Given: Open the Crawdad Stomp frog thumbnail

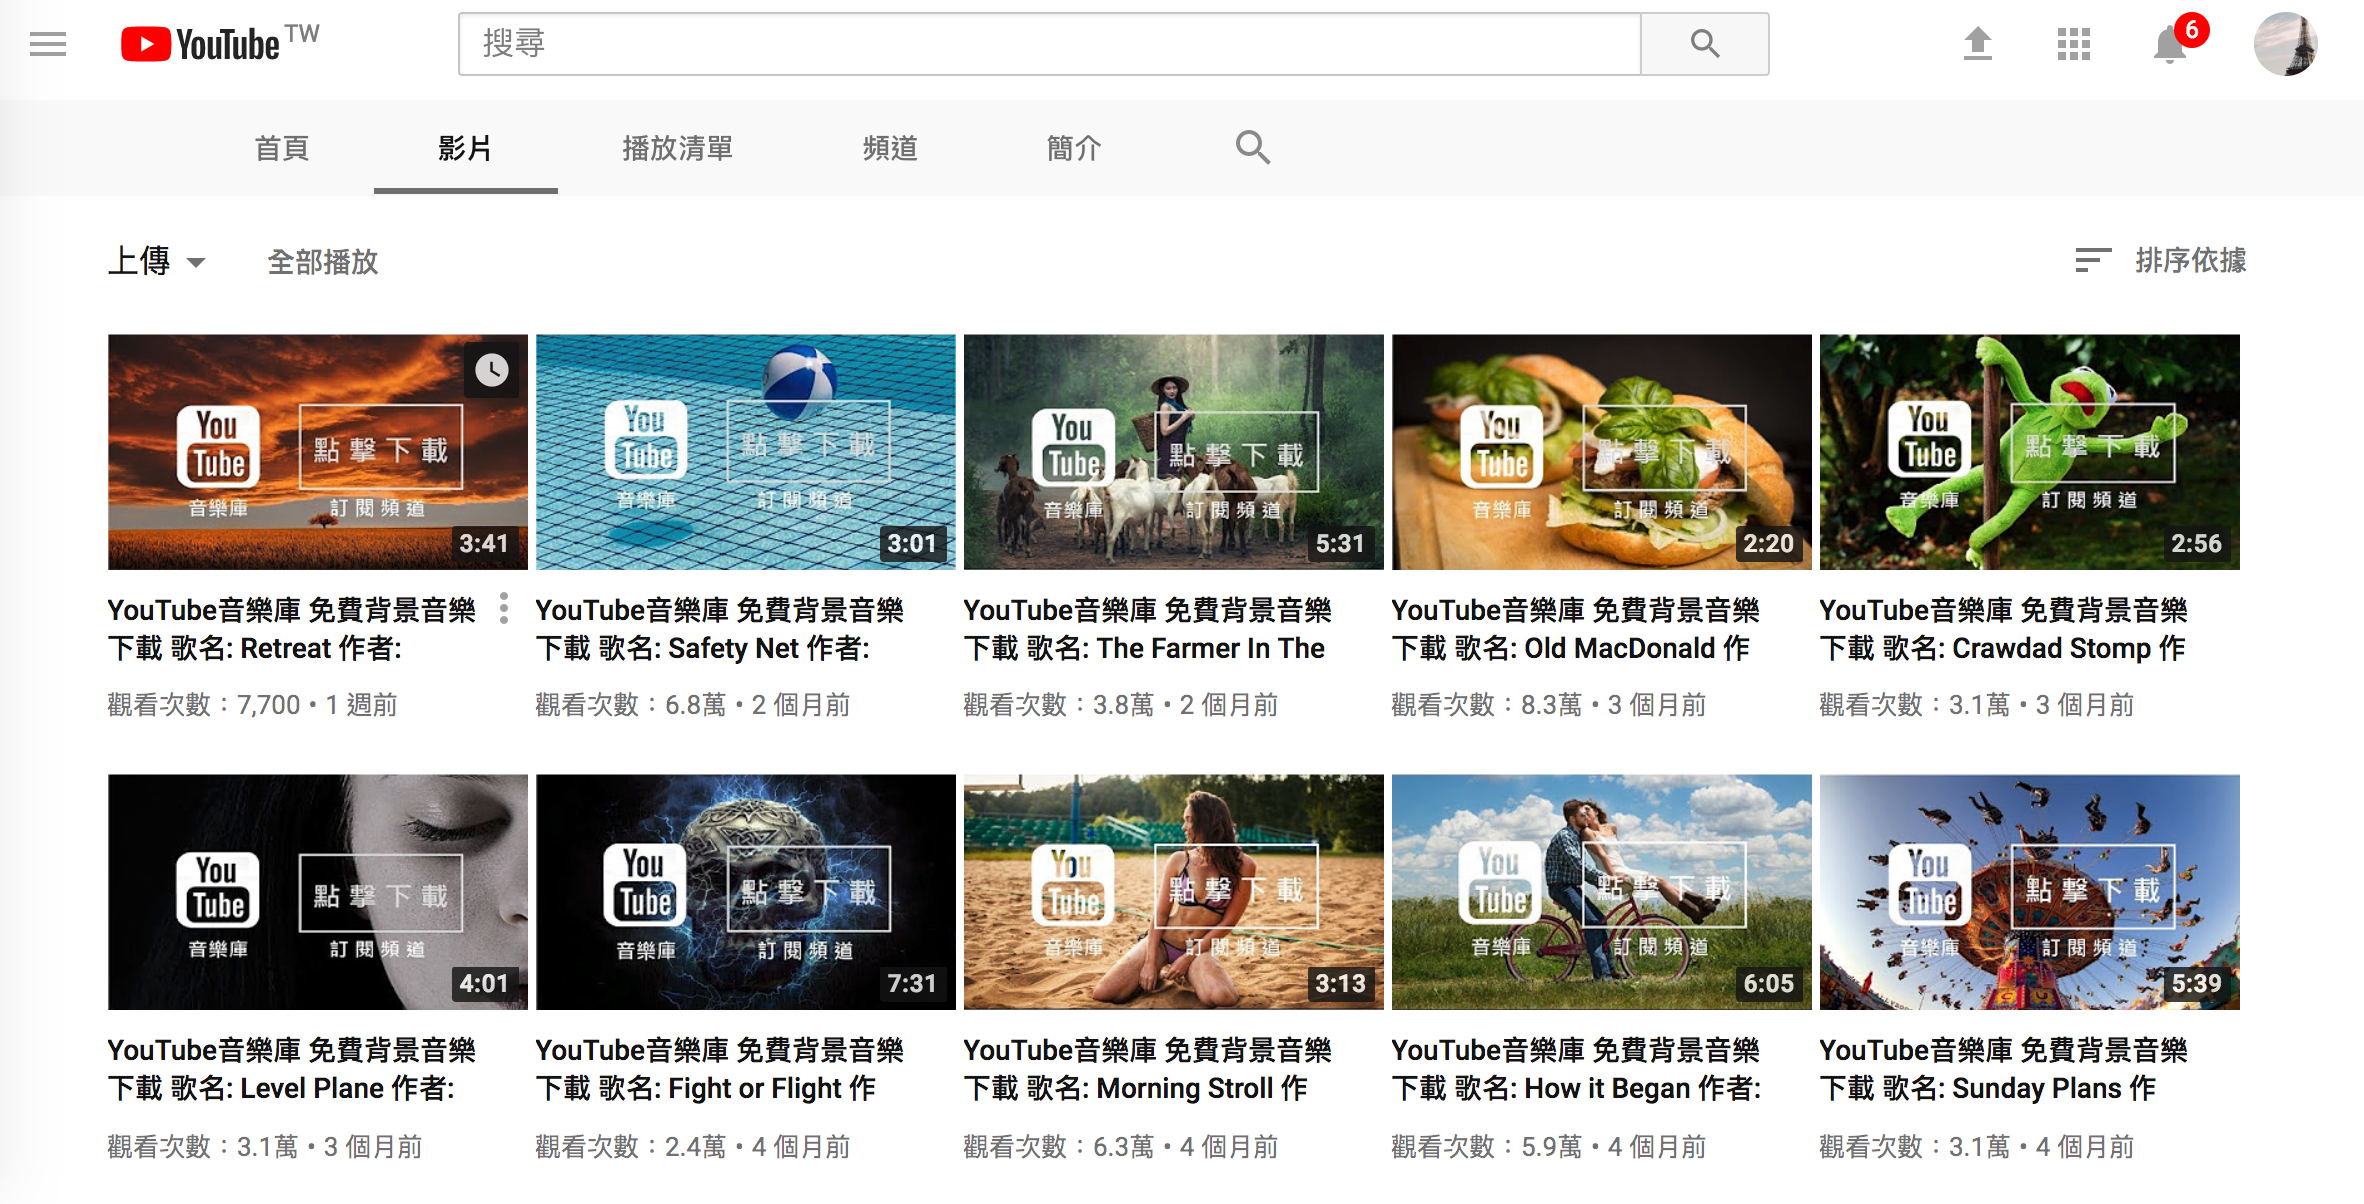Looking at the screenshot, I should [x=2029, y=452].
